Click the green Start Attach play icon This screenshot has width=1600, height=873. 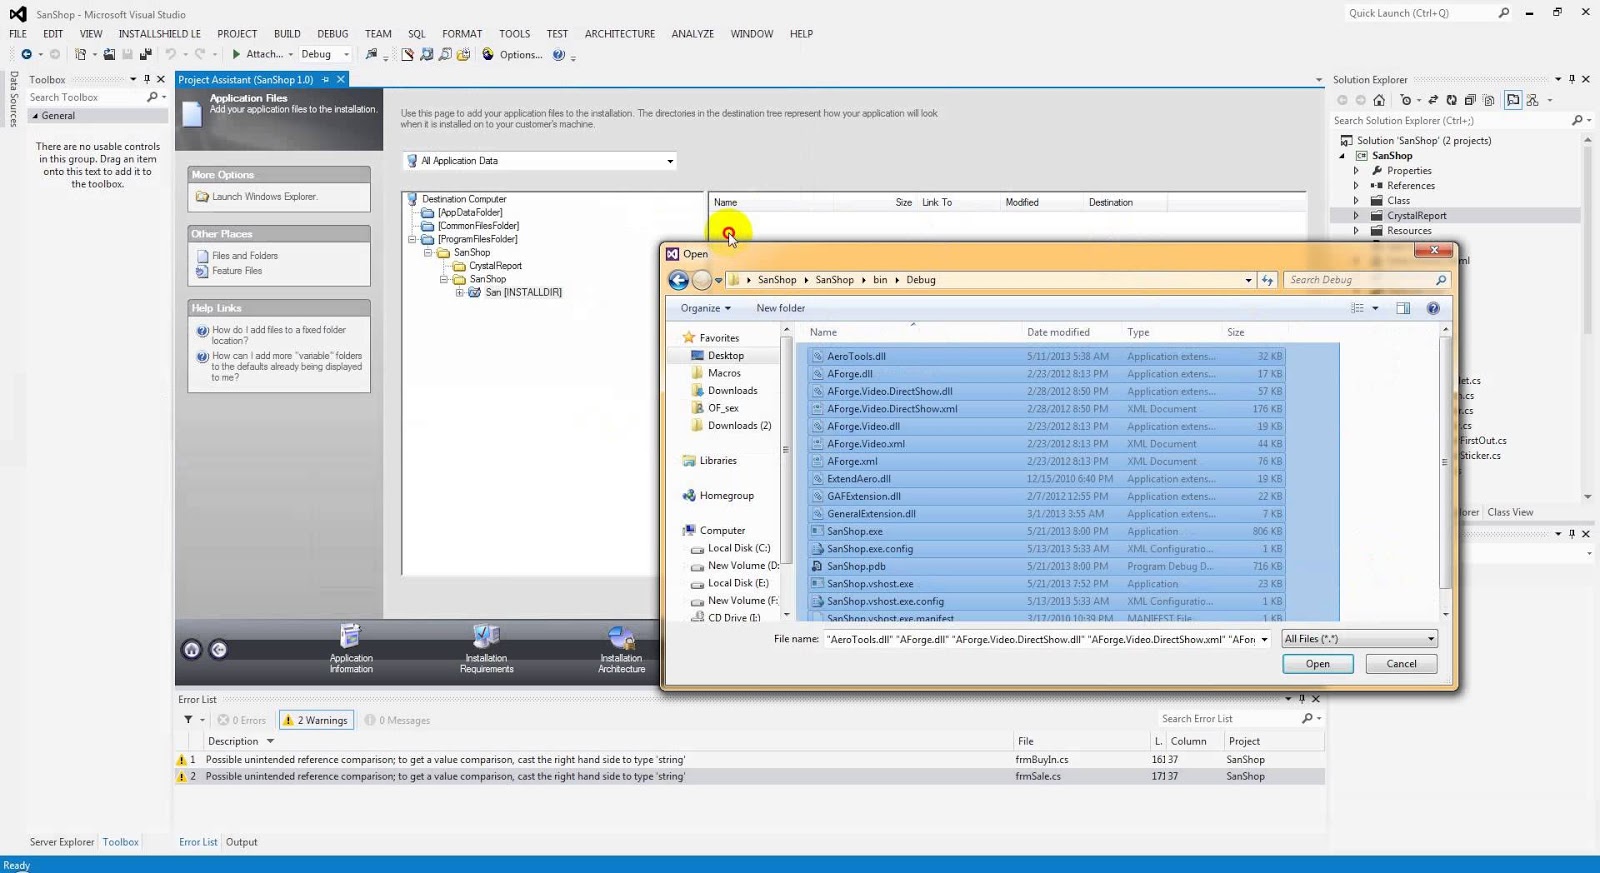[x=236, y=54]
